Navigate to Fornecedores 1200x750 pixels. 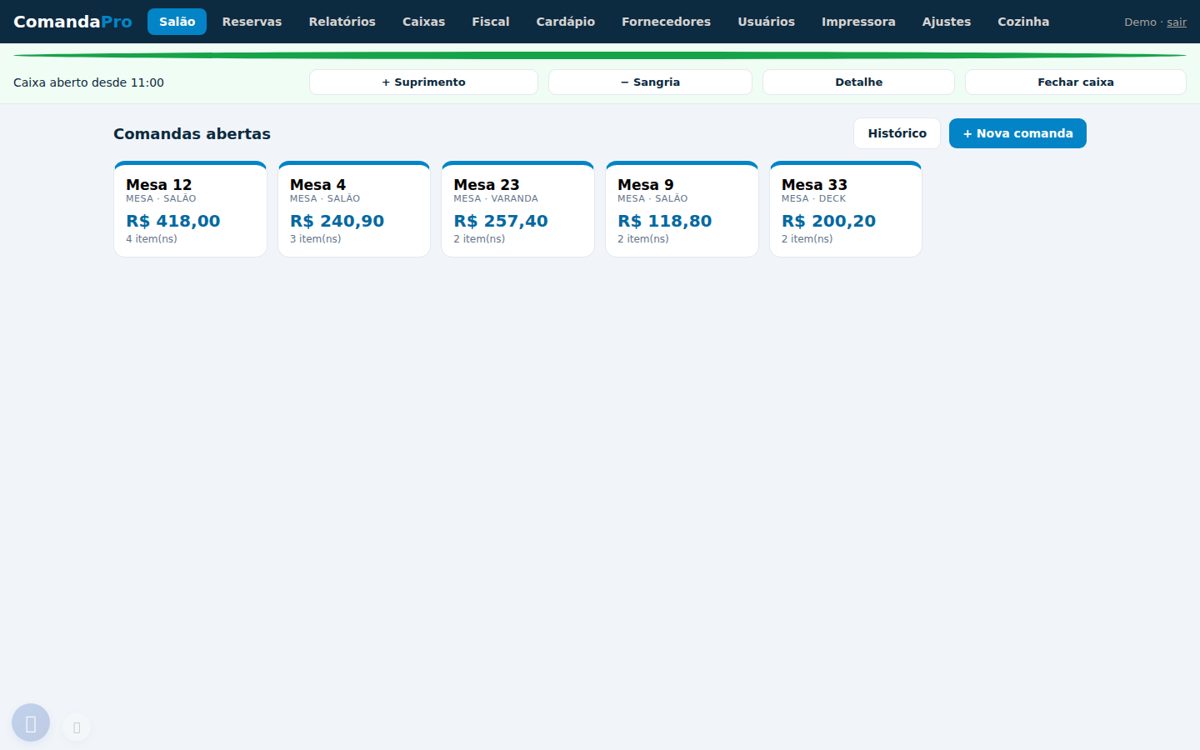[x=666, y=22]
